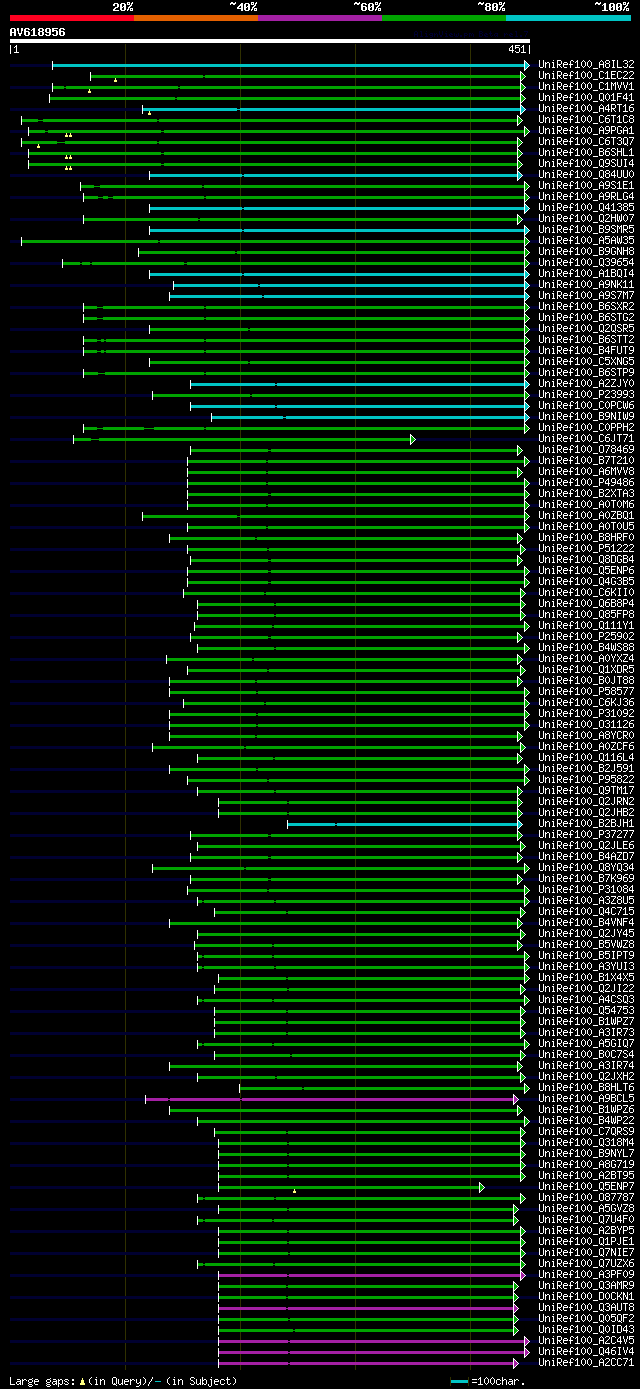
Task: Open hit UniRef100_Q116L4
Action: click(x=586, y=758)
